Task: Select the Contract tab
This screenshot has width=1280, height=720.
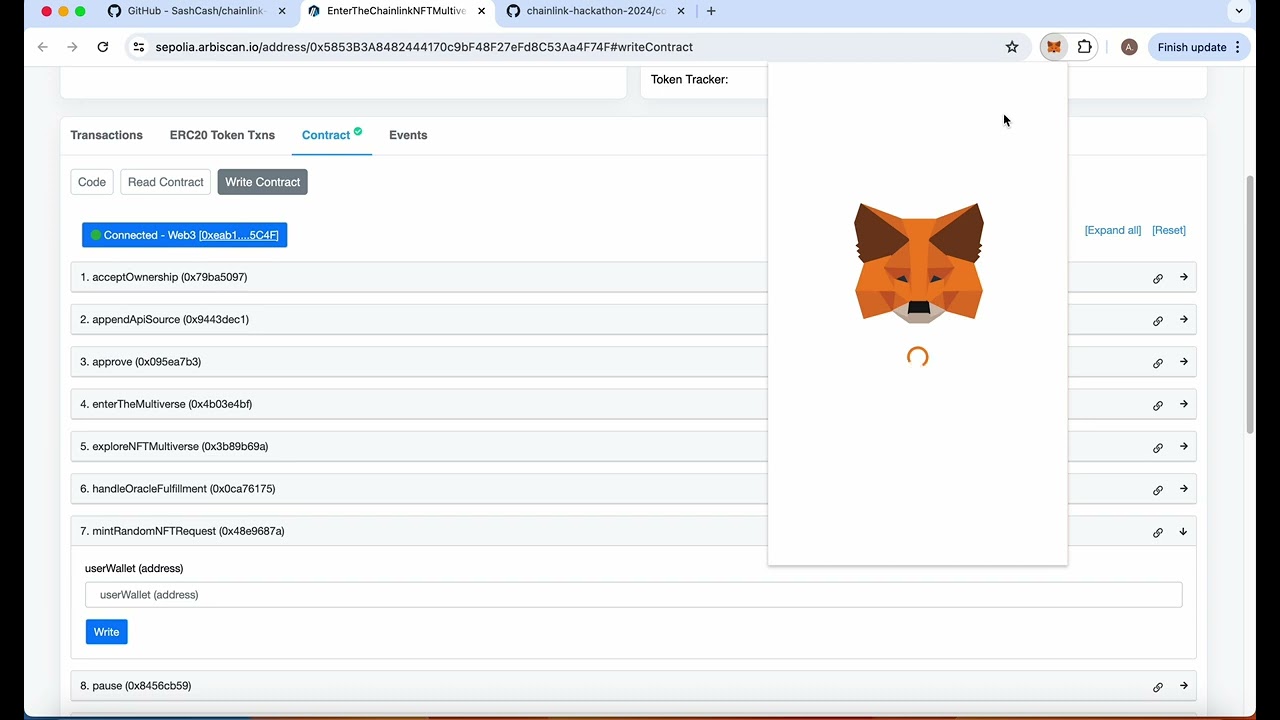Action: [x=332, y=135]
